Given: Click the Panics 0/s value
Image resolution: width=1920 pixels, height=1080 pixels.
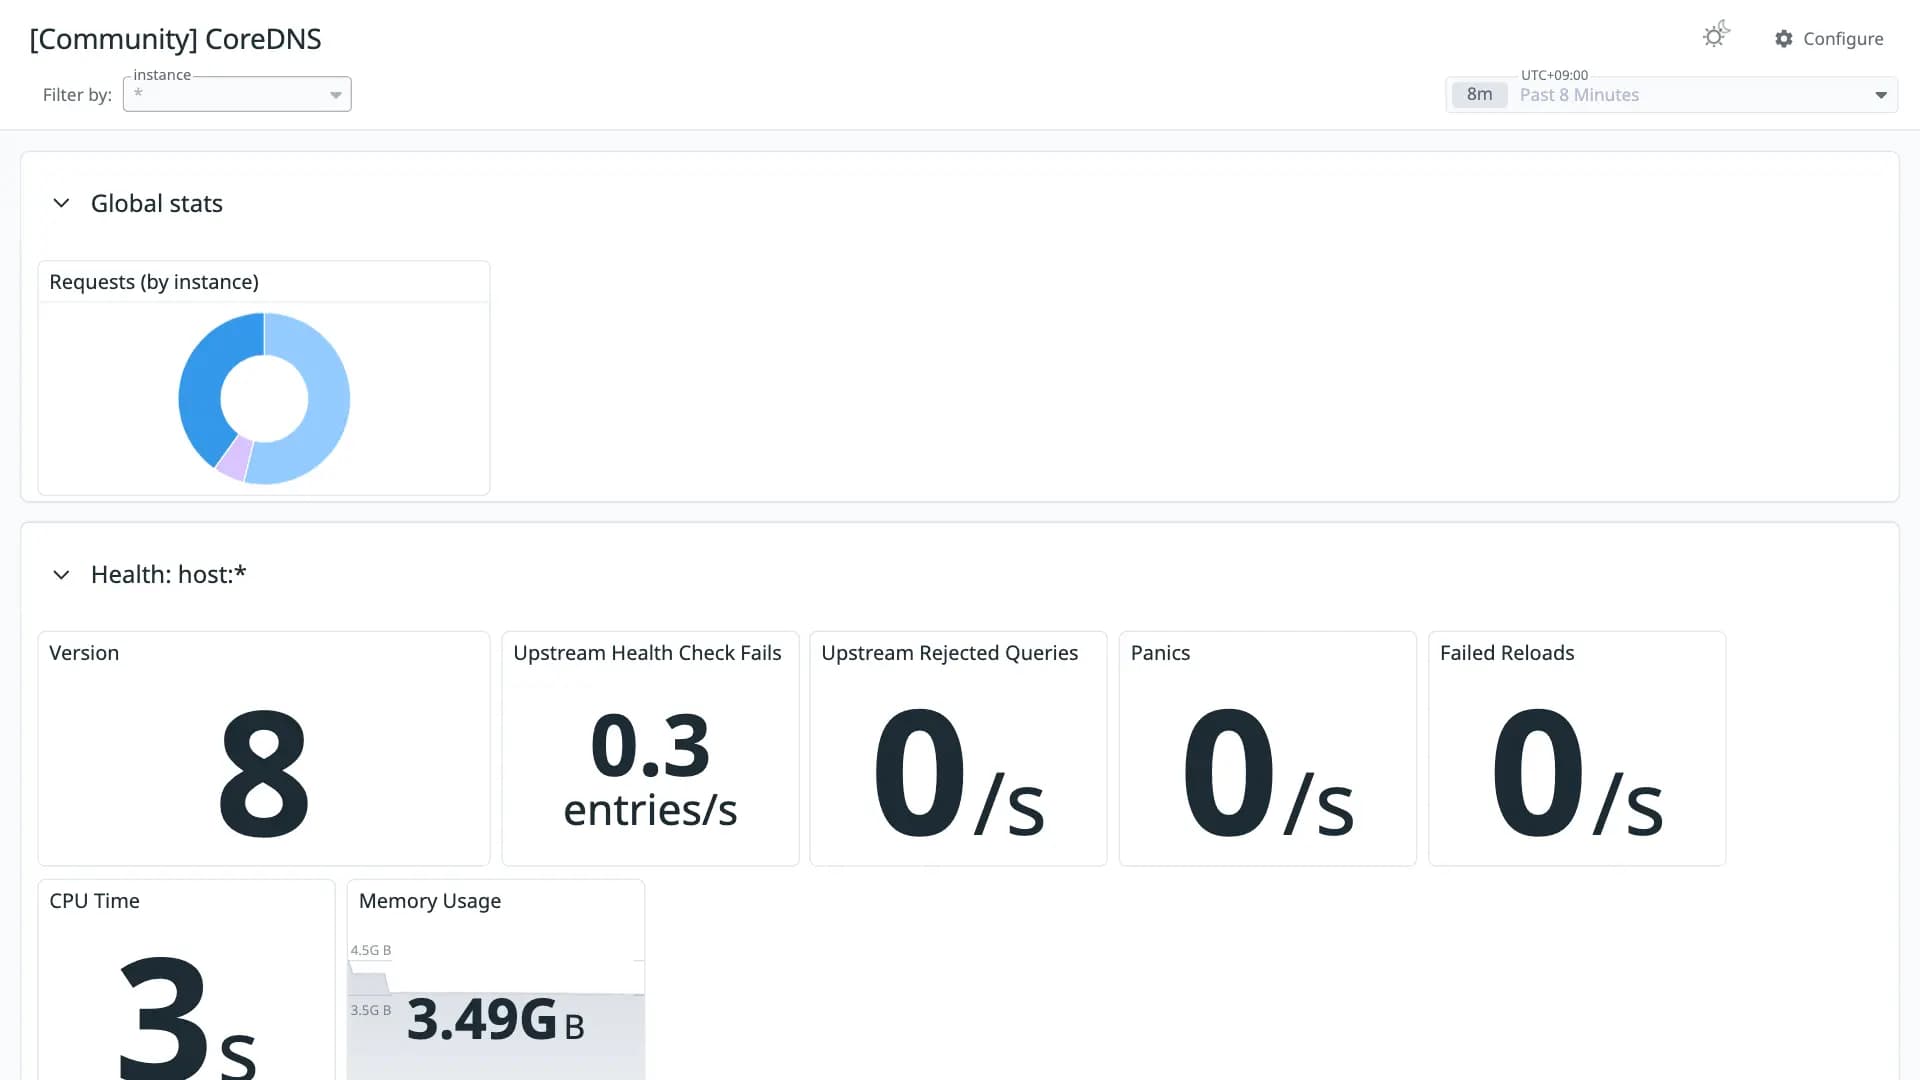Looking at the screenshot, I should coord(1267,771).
